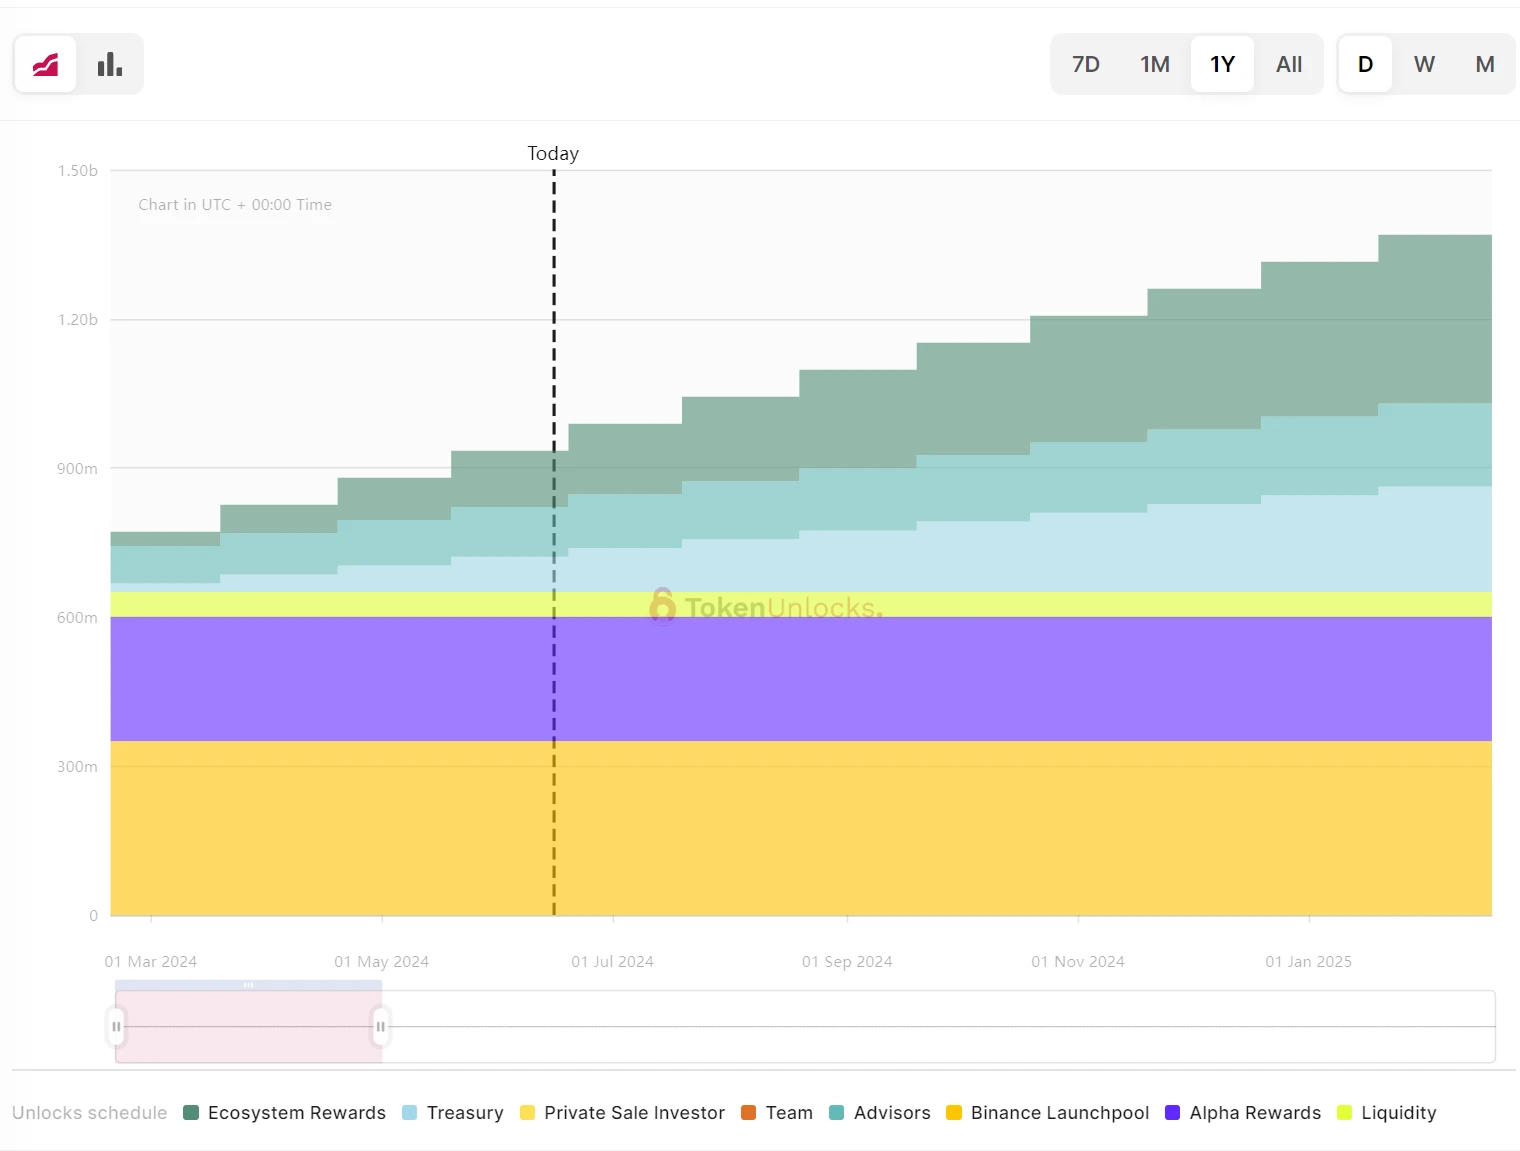The width and height of the screenshot is (1520, 1151).
Task: Select the 7D time range
Action: (x=1085, y=65)
